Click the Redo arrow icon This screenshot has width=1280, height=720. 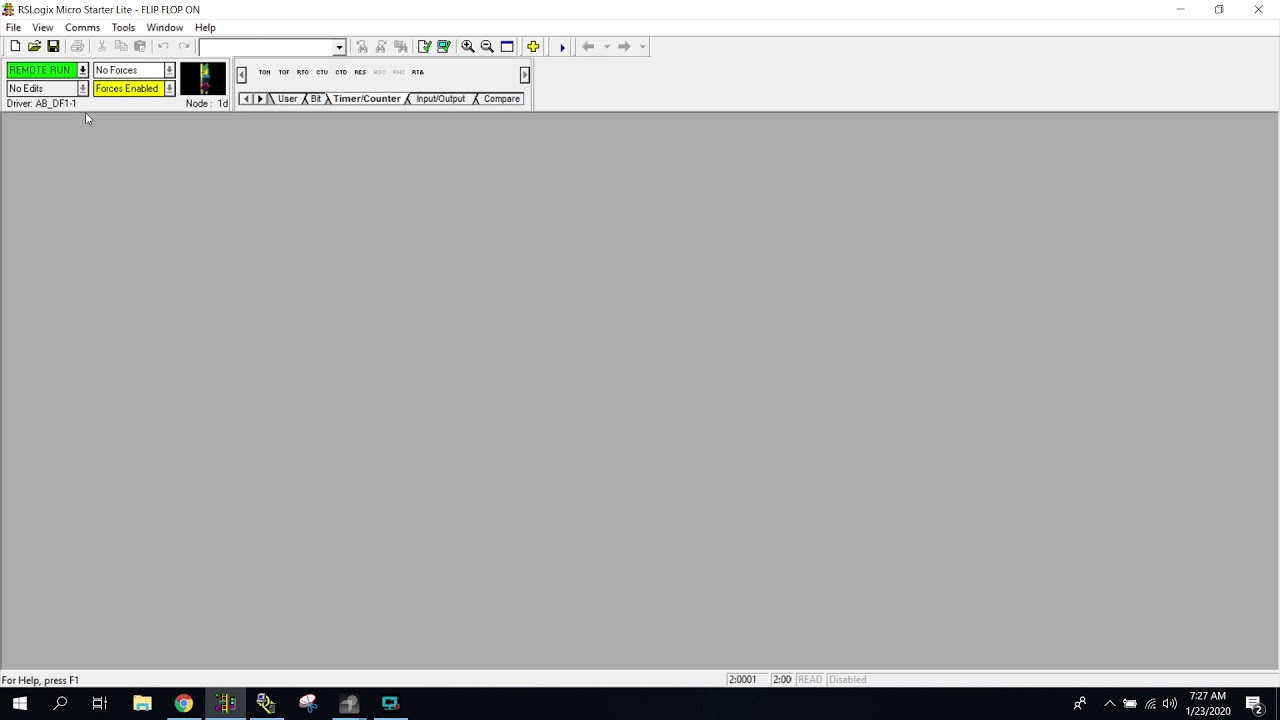184,46
